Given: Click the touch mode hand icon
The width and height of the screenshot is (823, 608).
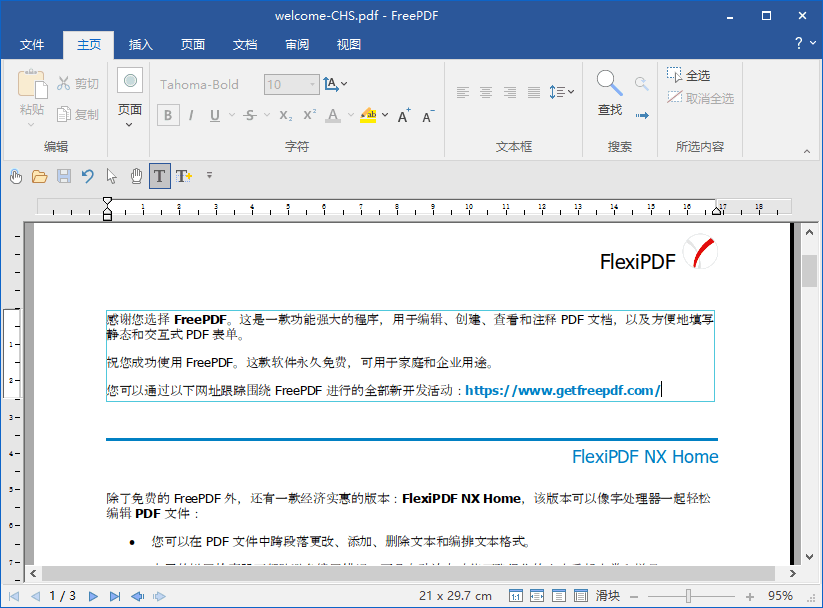Looking at the screenshot, I should [16, 176].
